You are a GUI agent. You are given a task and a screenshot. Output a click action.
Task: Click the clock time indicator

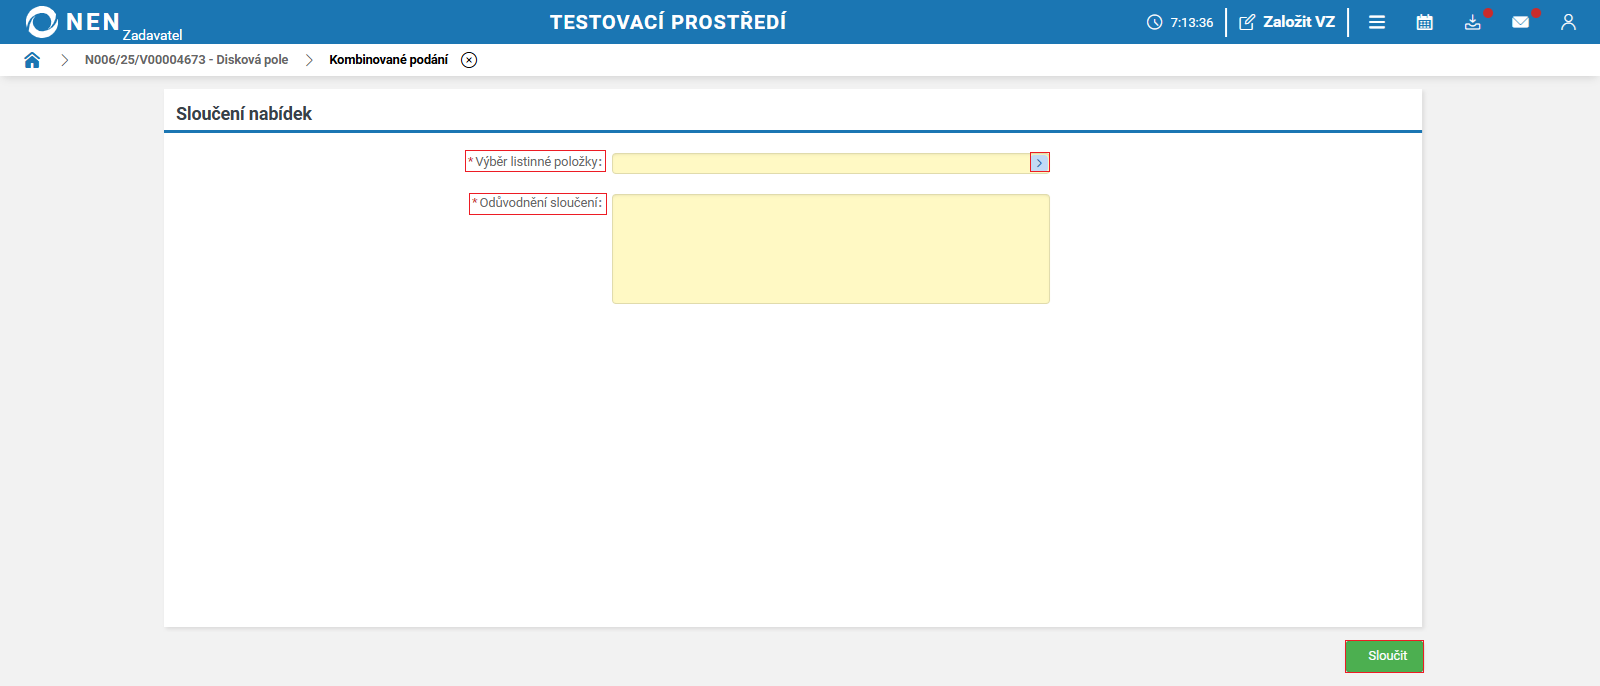pyautogui.click(x=1180, y=22)
